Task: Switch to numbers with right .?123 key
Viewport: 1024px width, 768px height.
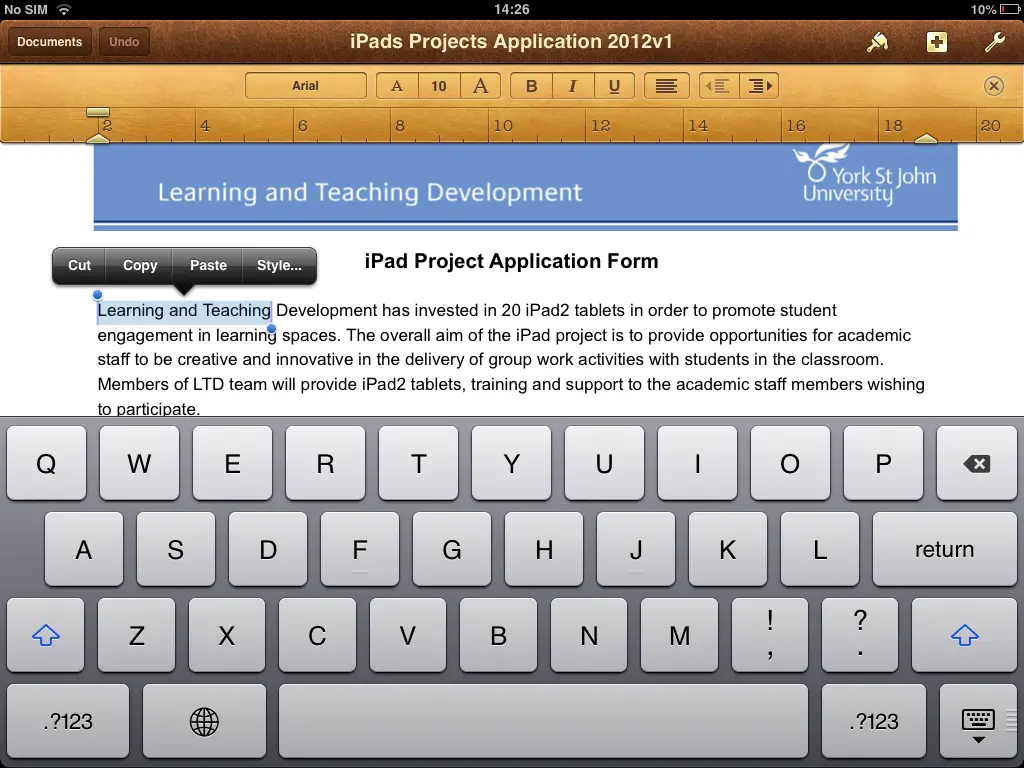Action: pyautogui.click(x=874, y=721)
